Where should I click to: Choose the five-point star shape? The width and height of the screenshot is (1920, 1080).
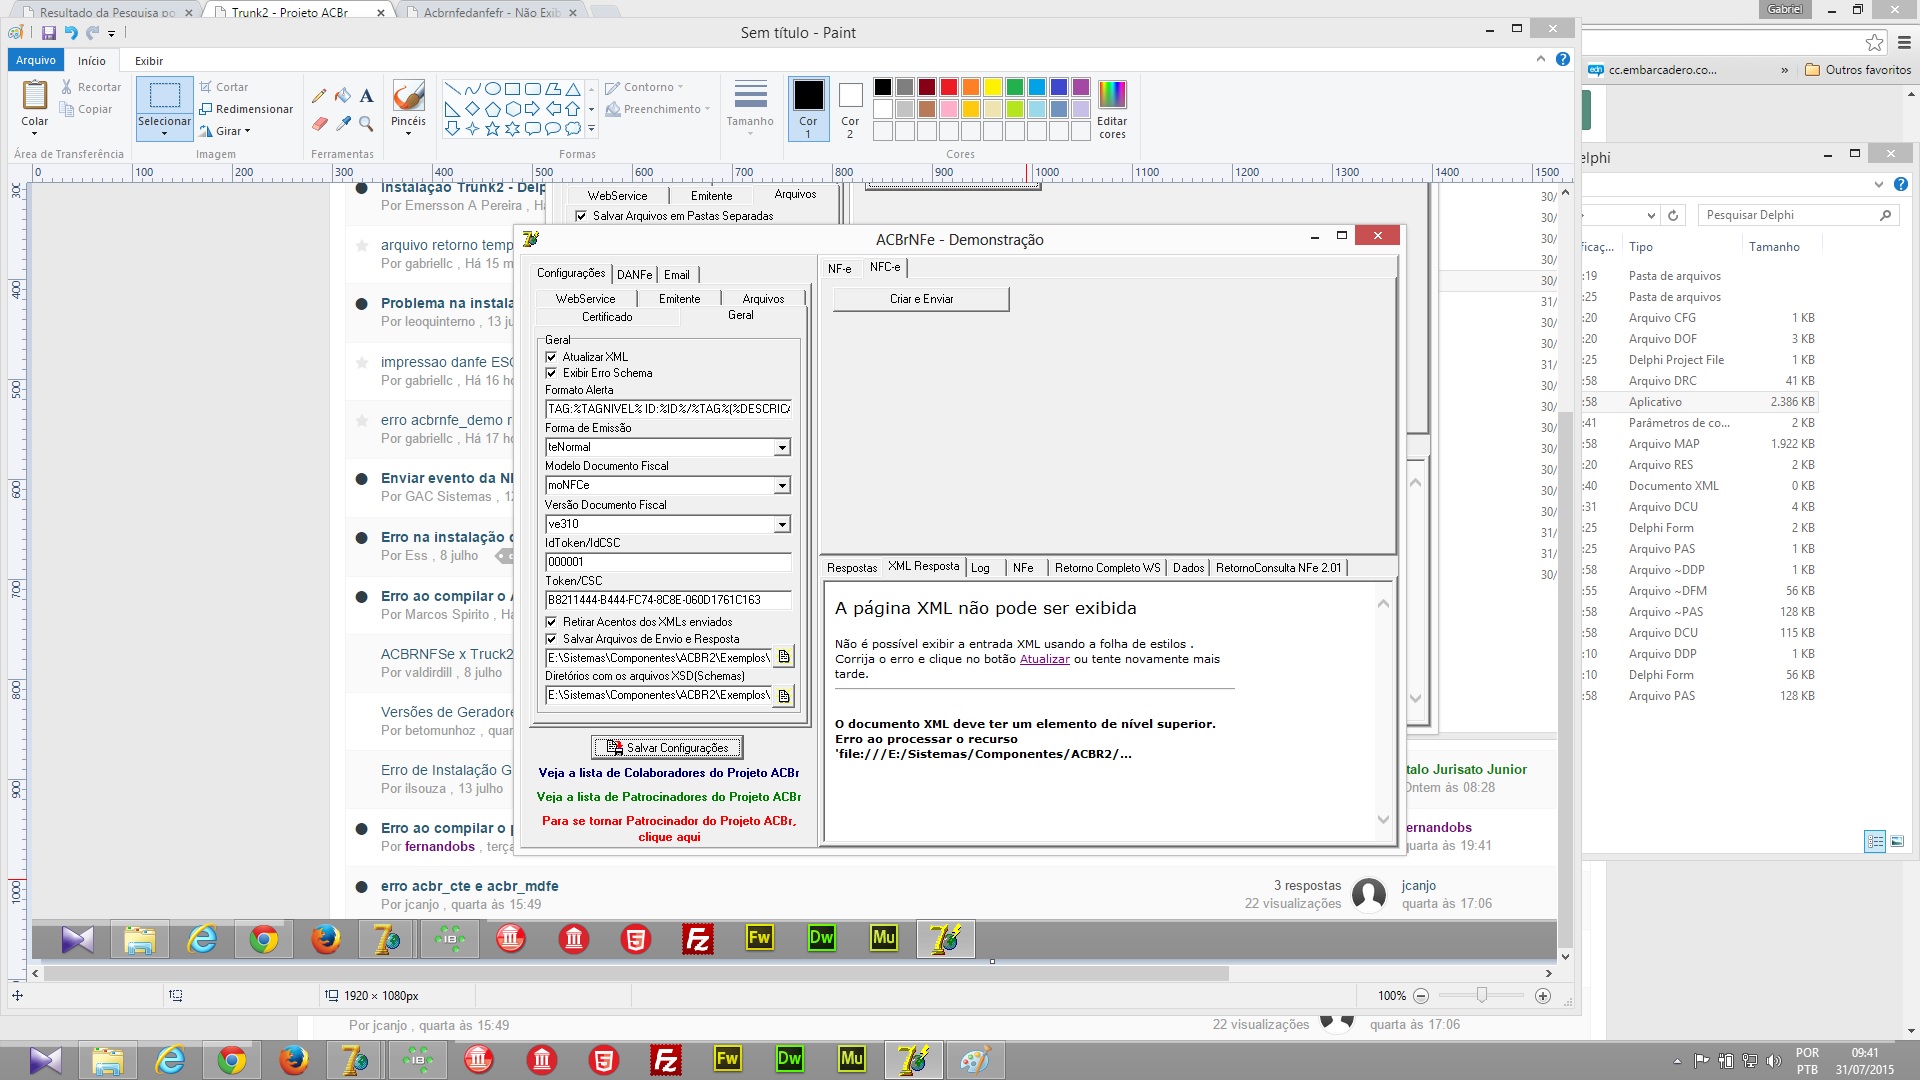492,129
